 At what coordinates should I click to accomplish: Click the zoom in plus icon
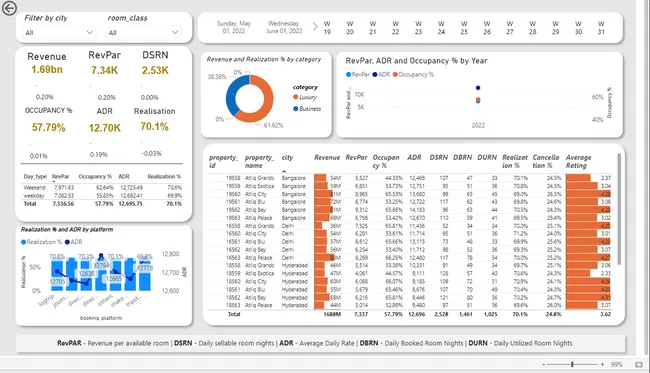click(x=602, y=364)
